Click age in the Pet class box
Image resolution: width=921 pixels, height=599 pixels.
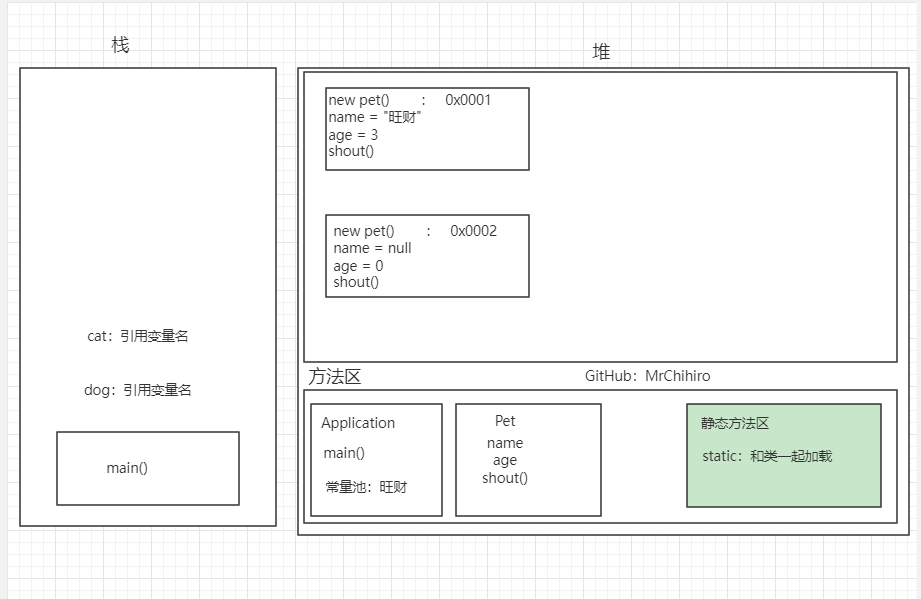coord(505,460)
